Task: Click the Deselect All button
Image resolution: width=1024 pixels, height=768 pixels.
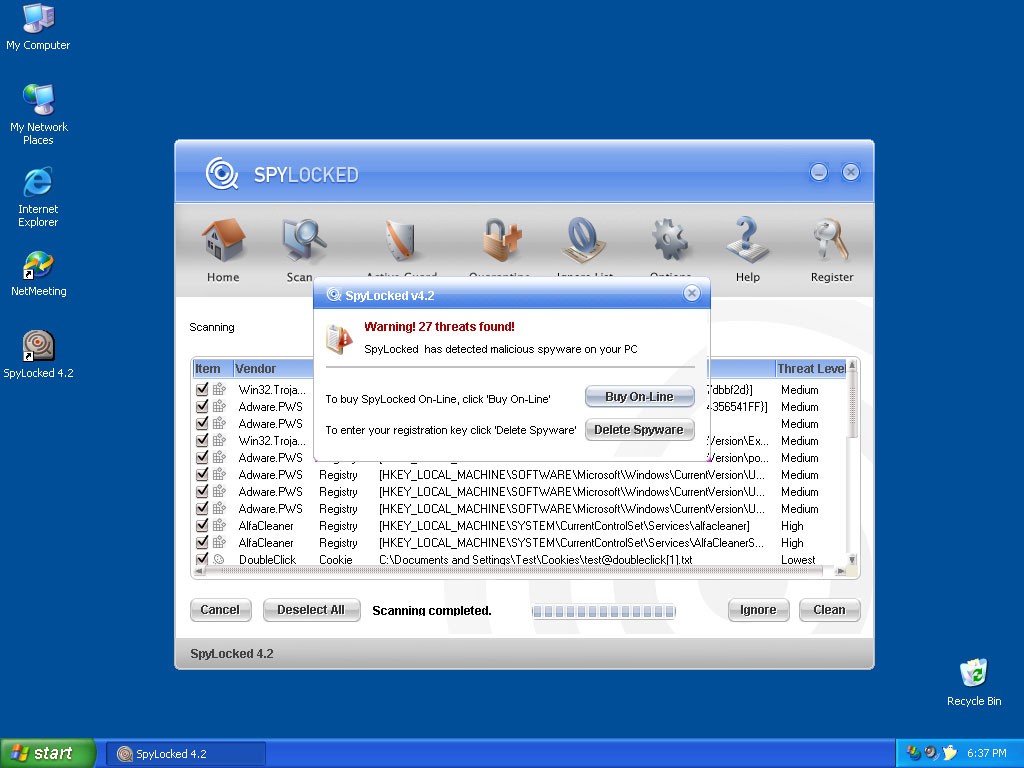Action: pos(310,610)
